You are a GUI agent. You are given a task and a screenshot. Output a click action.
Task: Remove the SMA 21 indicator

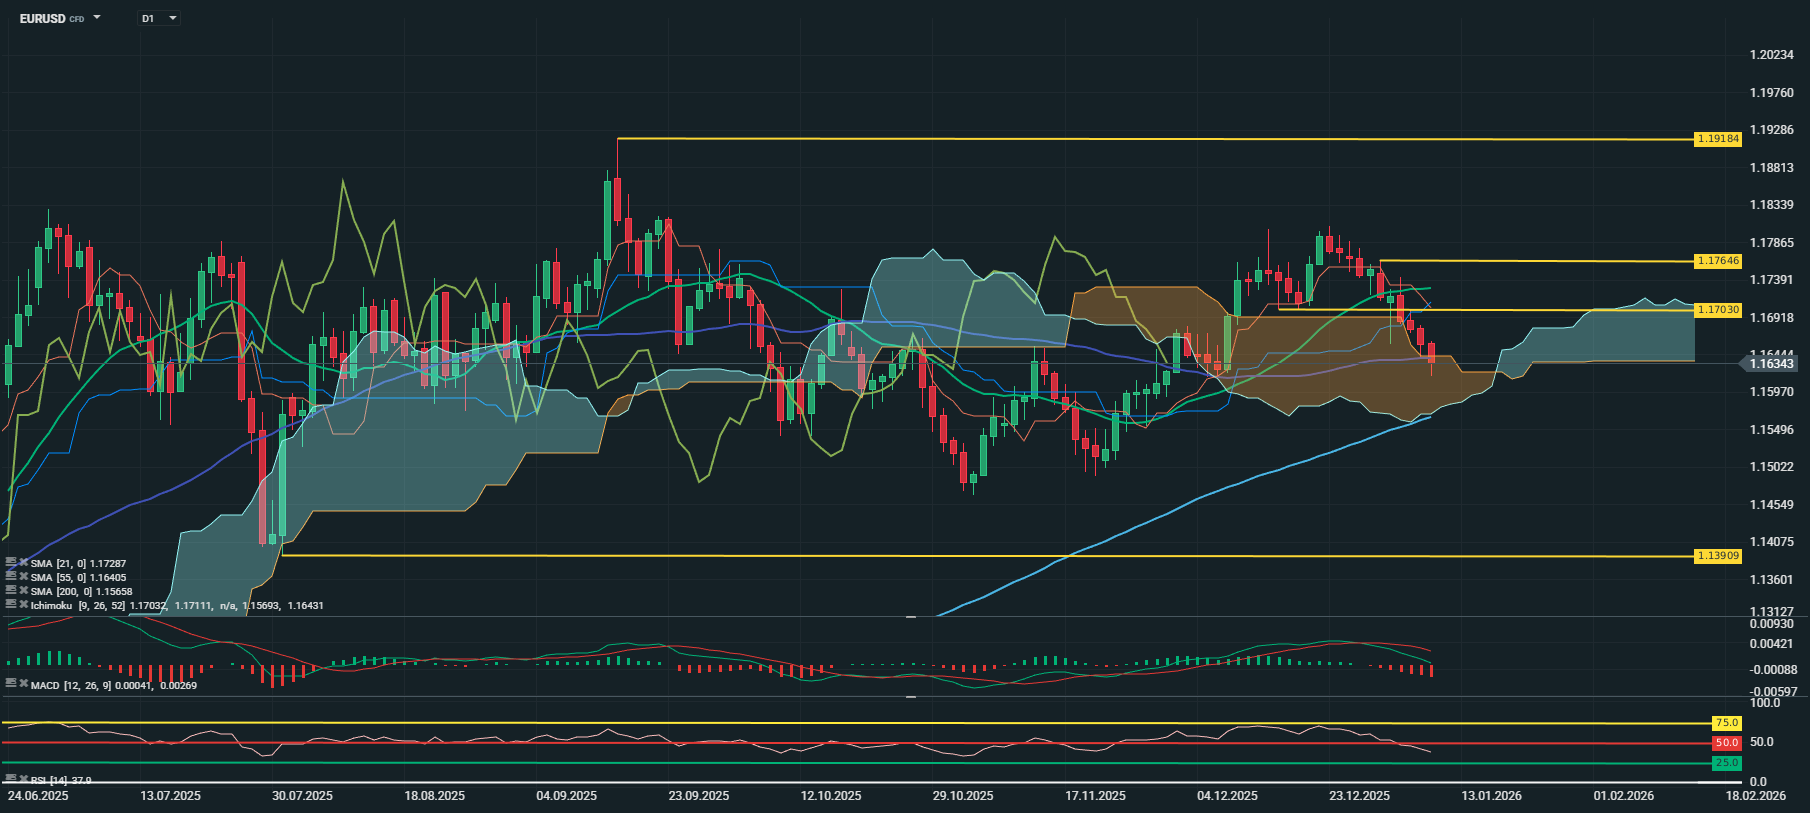[23, 563]
